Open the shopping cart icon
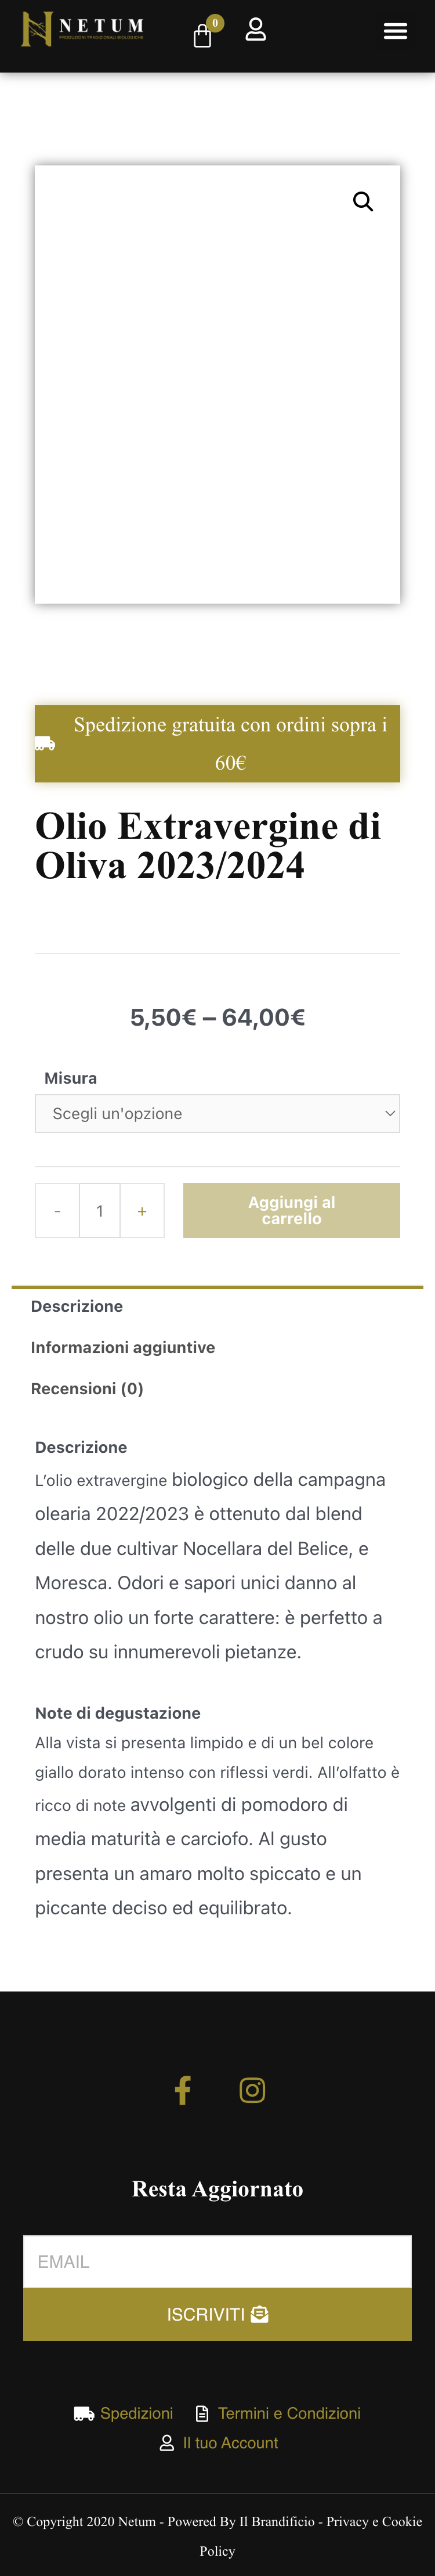Image resolution: width=435 pixels, height=2576 pixels. pos(203,36)
